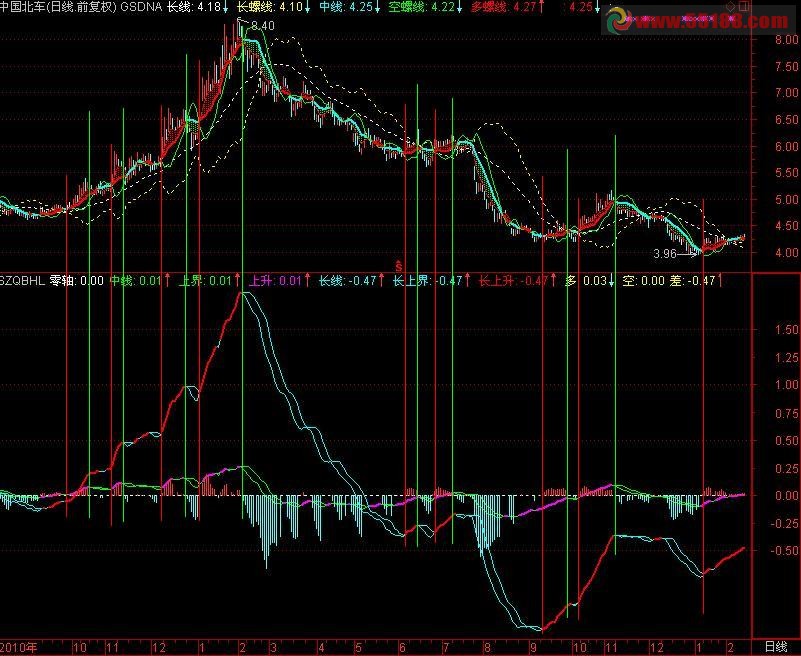
Task: Click the 空: 0.00 label
Action: (643, 280)
